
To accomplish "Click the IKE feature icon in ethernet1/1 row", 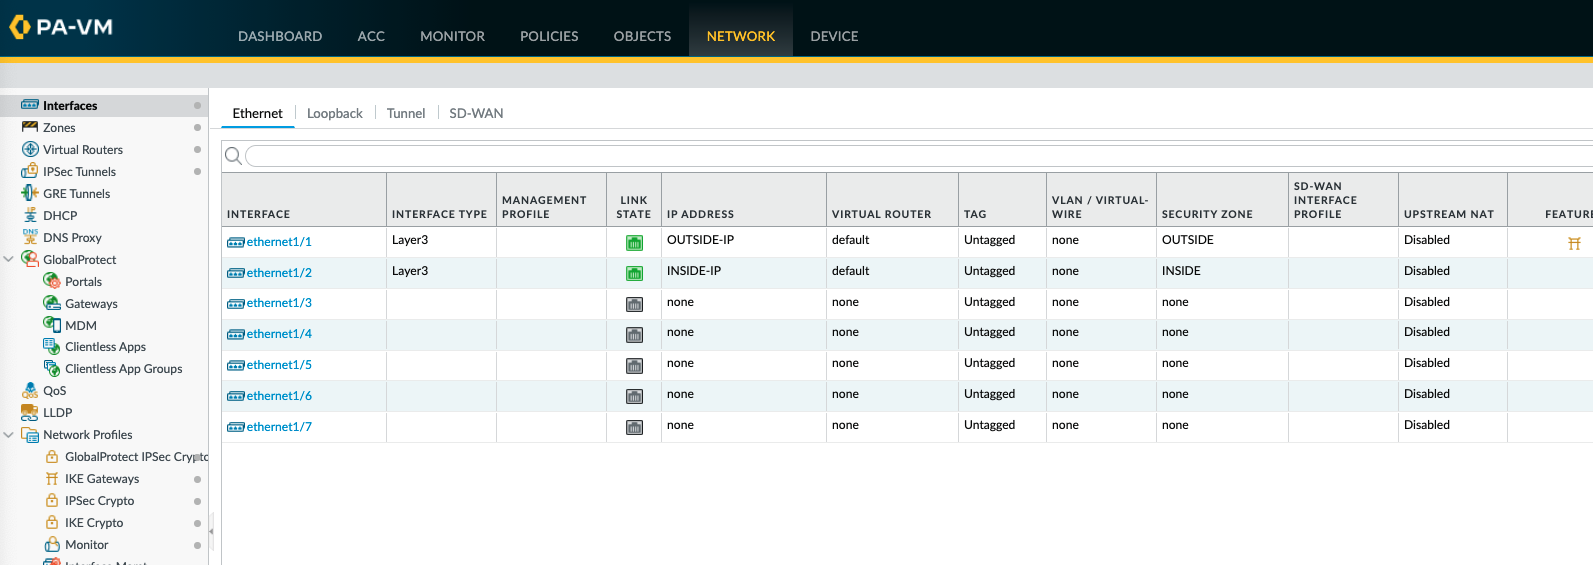I will [1574, 243].
